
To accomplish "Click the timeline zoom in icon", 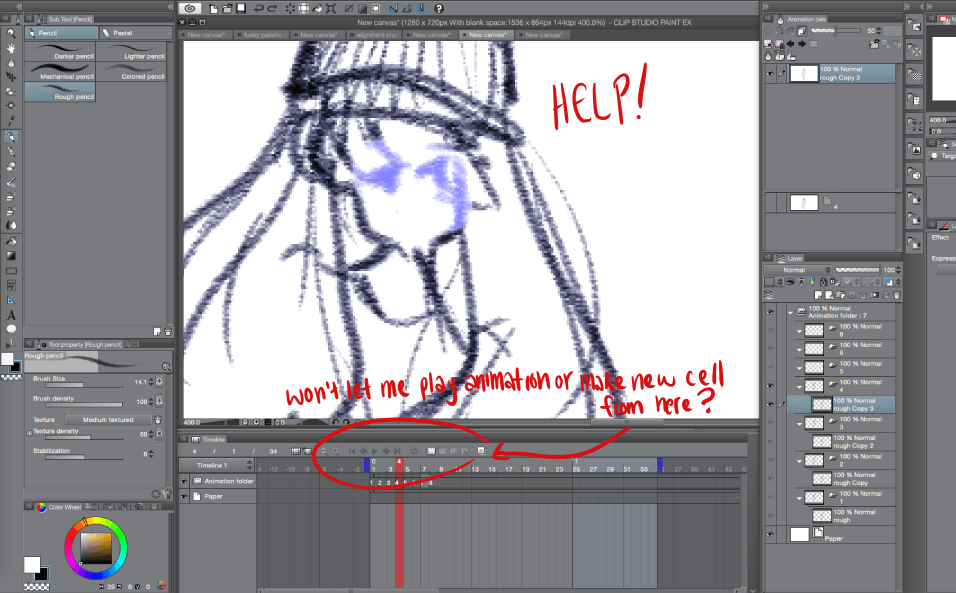I will pos(335,451).
